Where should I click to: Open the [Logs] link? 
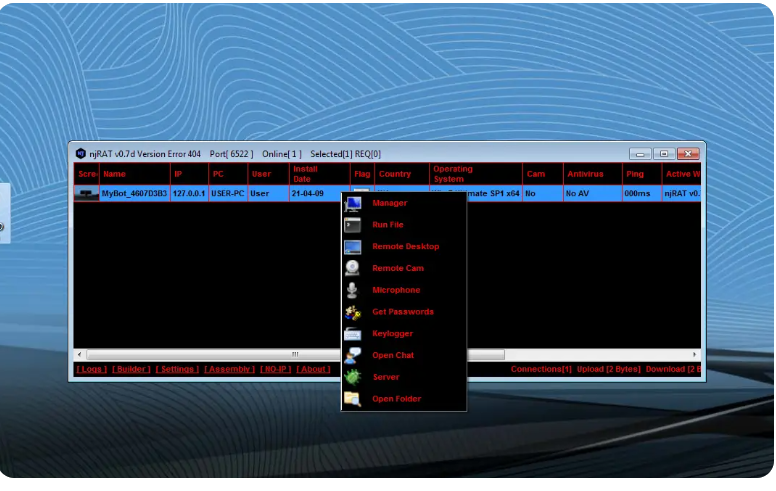(92, 369)
